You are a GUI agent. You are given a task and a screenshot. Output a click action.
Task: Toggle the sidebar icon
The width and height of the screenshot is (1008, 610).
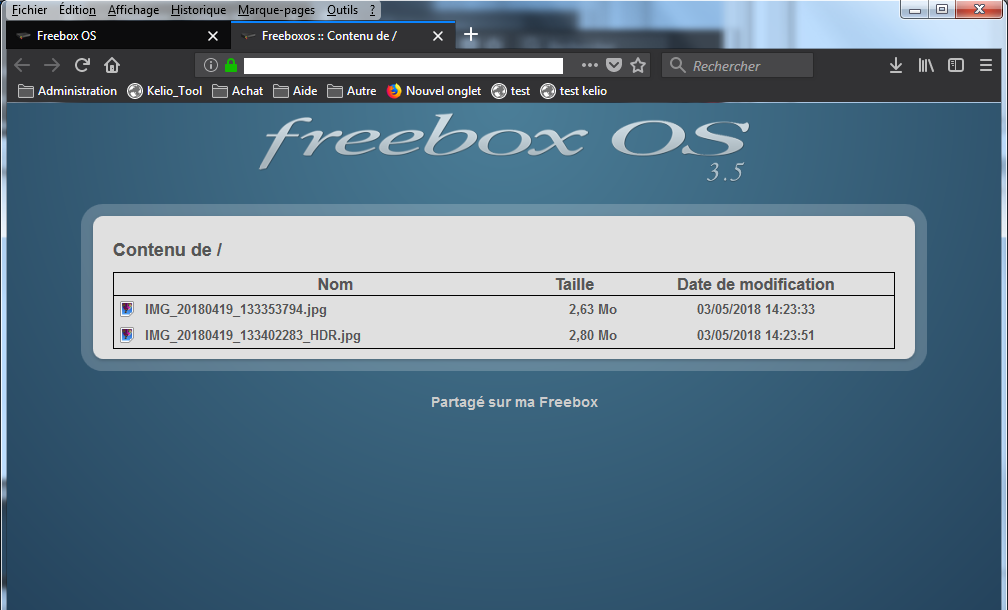[x=956, y=65]
